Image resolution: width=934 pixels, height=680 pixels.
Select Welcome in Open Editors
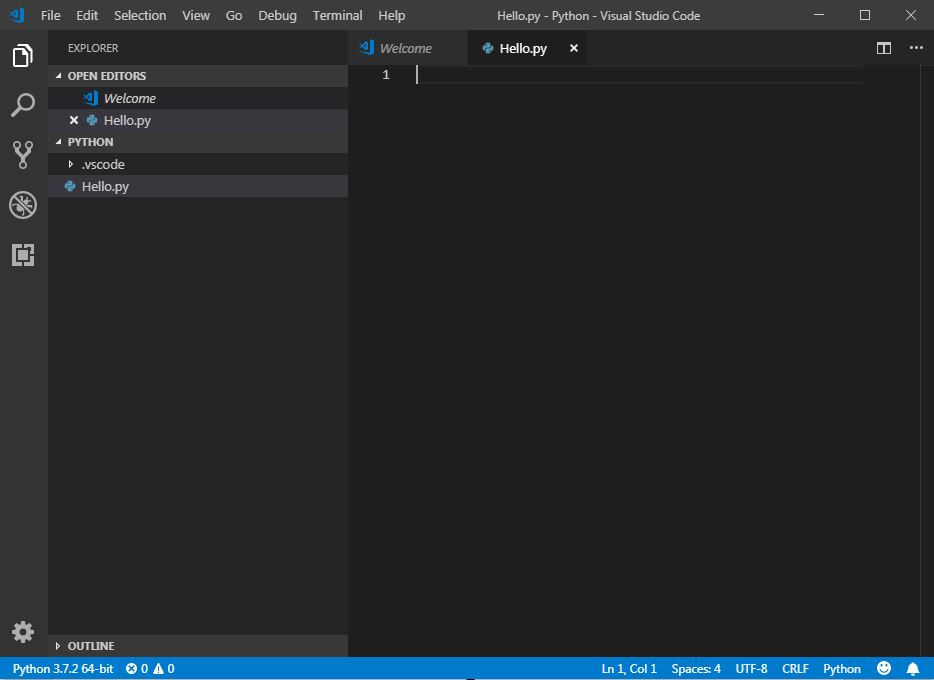click(x=198, y=98)
